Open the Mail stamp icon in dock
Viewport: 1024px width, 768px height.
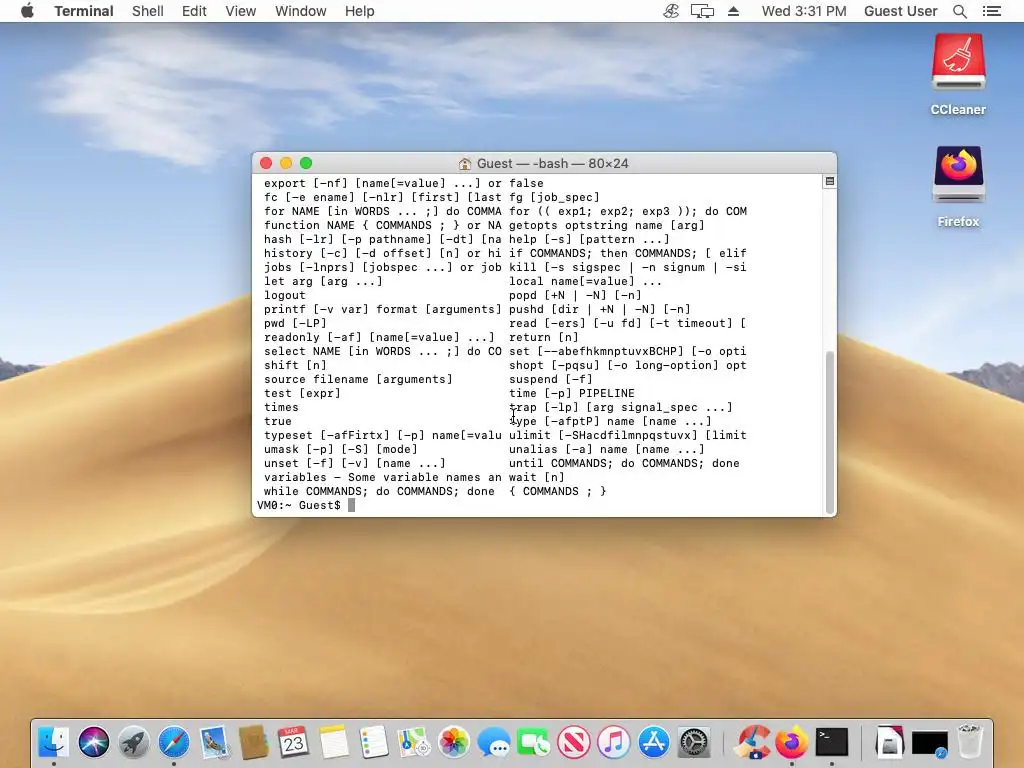(214, 742)
